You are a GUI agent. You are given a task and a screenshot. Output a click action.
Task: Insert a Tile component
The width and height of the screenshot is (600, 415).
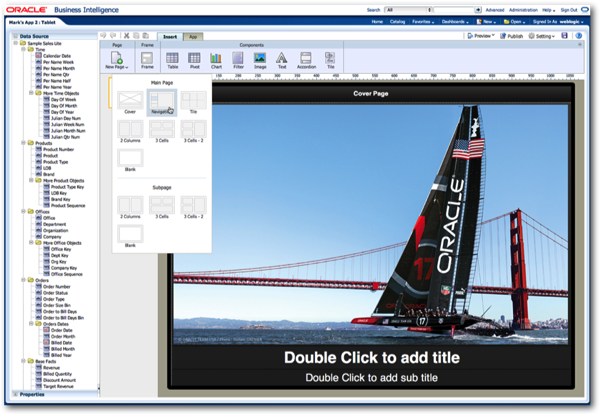[x=330, y=60]
